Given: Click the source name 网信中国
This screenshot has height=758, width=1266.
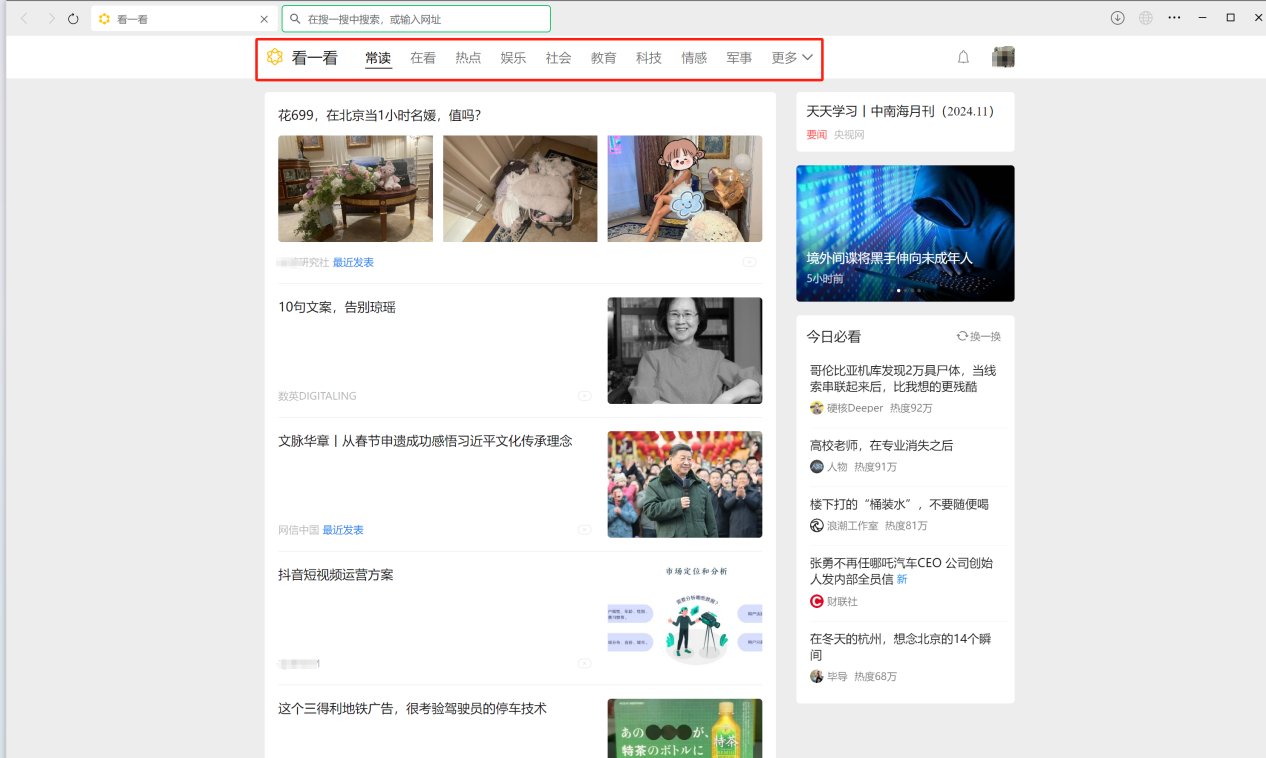Looking at the screenshot, I should pos(298,530).
